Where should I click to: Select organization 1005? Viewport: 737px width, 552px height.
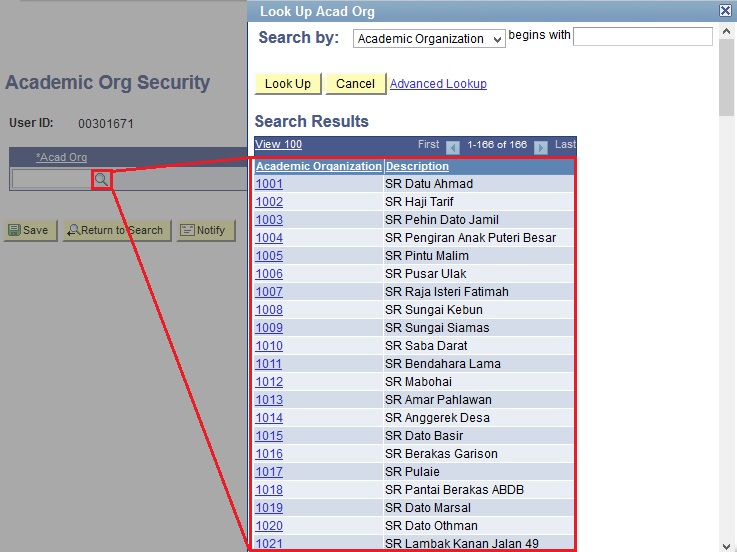pos(269,256)
